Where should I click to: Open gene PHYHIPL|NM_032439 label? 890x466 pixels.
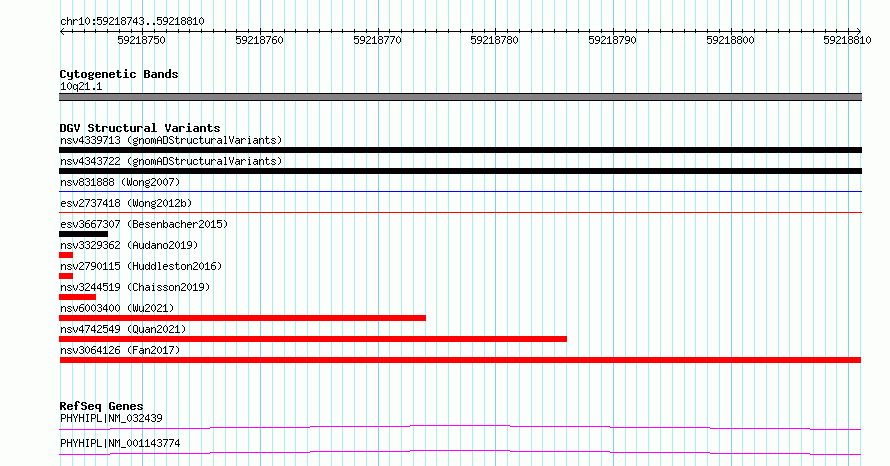pyautogui.click(x=111, y=418)
